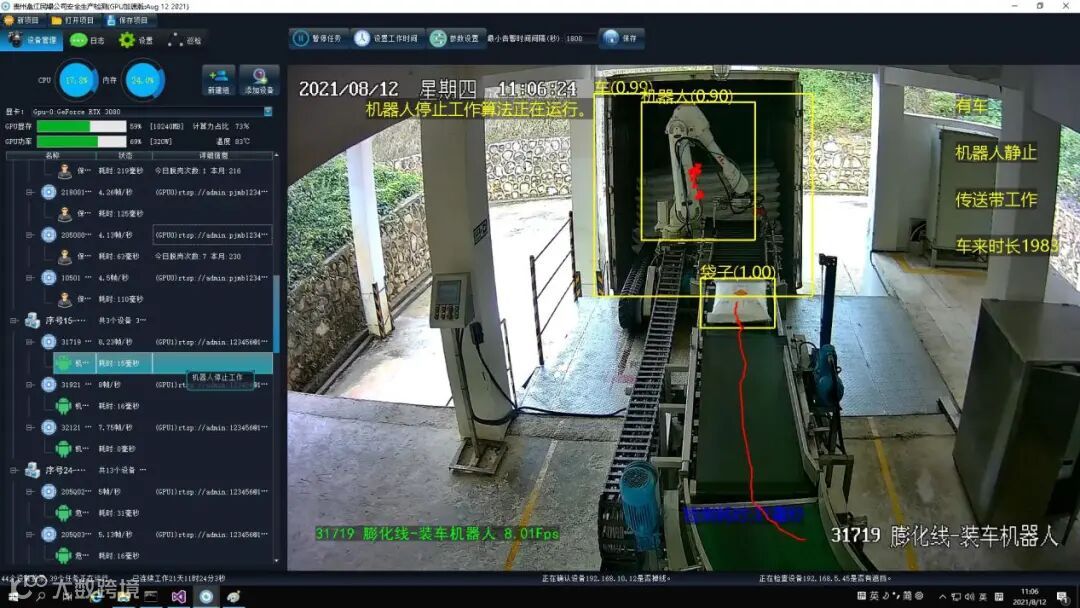Select the 205Q02 camera icon
The width and height of the screenshot is (1080, 608).
(x=48, y=492)
